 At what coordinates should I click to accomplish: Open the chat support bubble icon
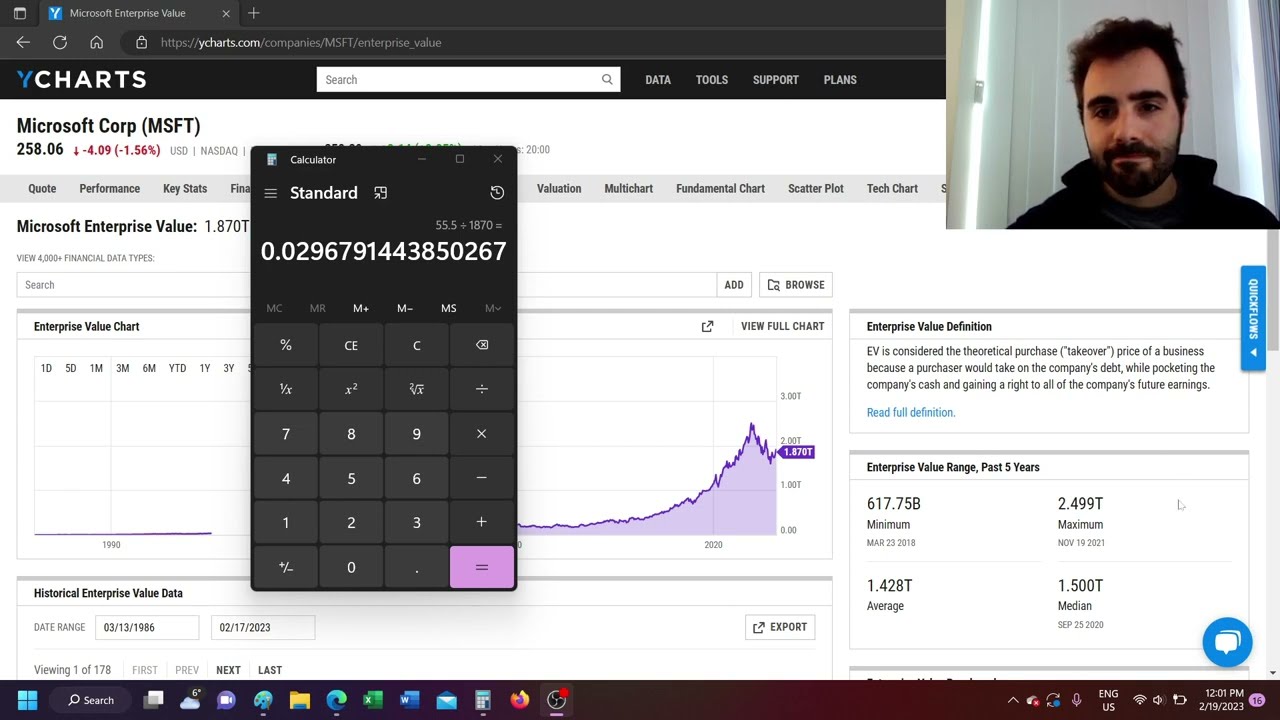coord(1227,642)
